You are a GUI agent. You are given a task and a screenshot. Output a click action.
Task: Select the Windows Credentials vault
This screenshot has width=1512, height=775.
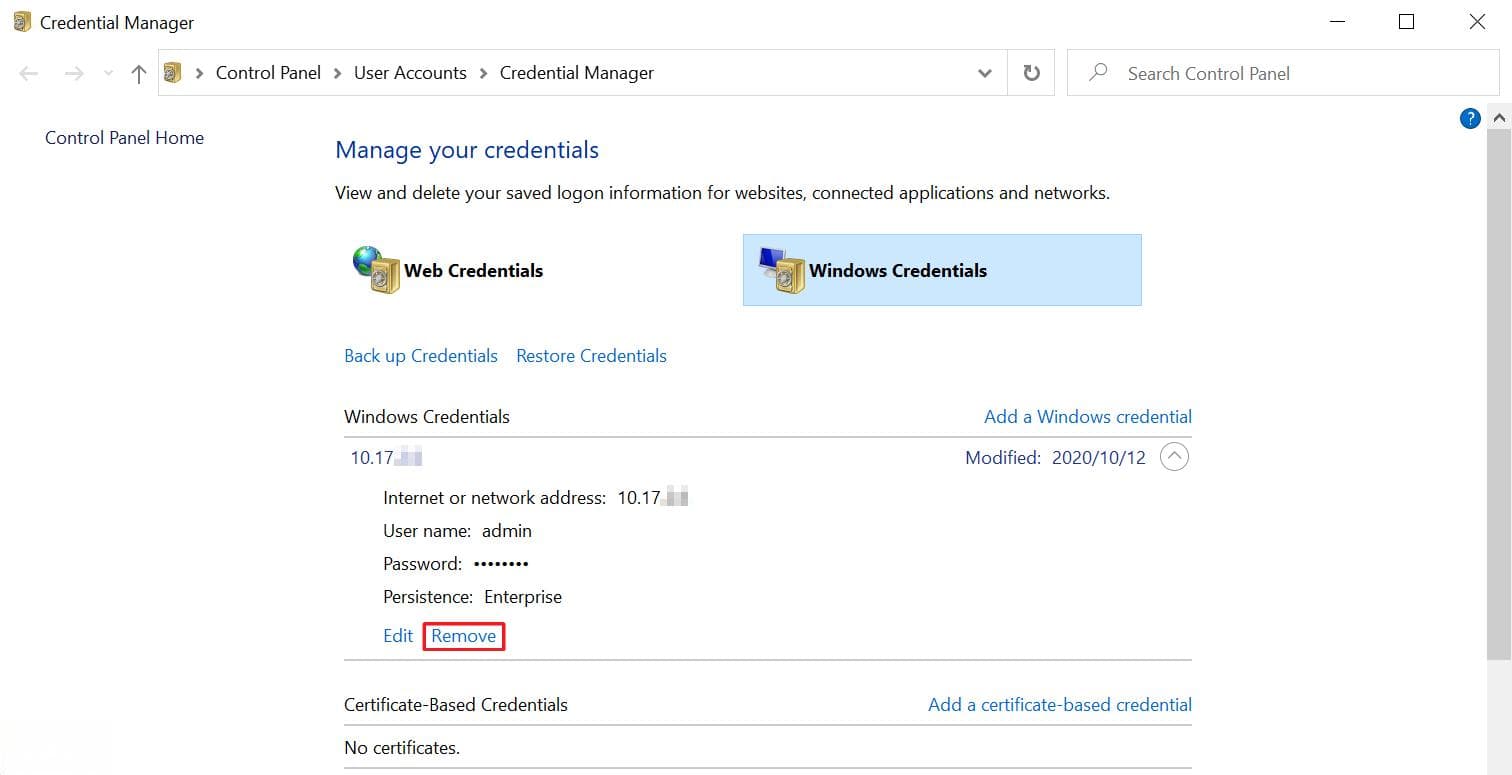942,270
